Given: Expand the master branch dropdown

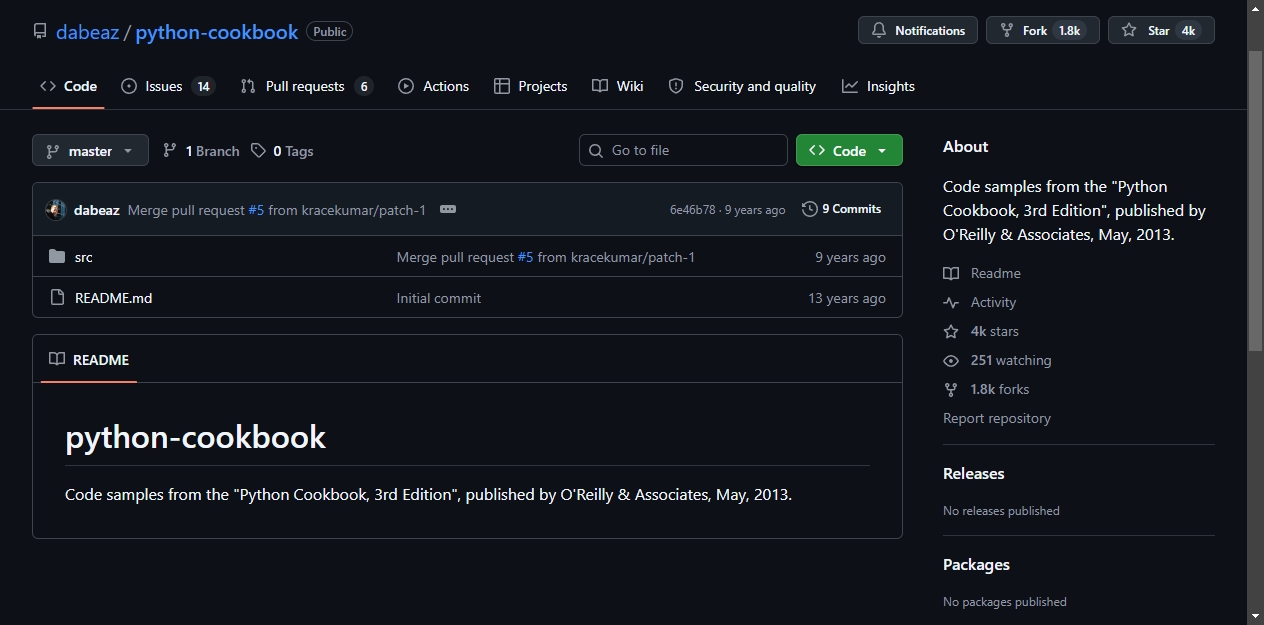Looking at the screenshot, I should click(x=90, y=151).
